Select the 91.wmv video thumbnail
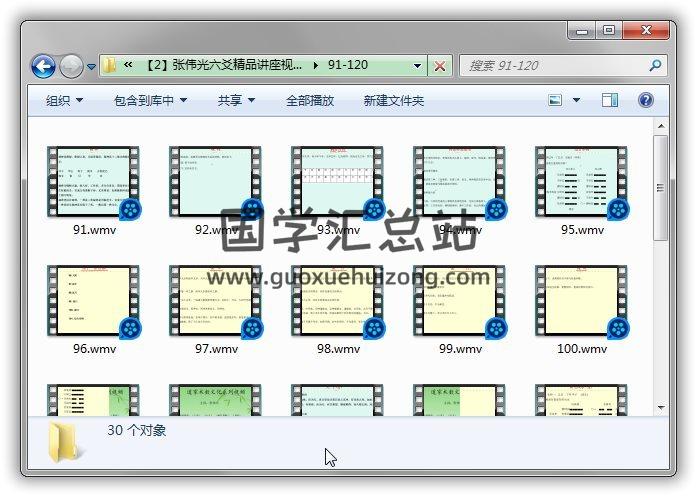This screenshot has width=697, height=497. (93, 182)
